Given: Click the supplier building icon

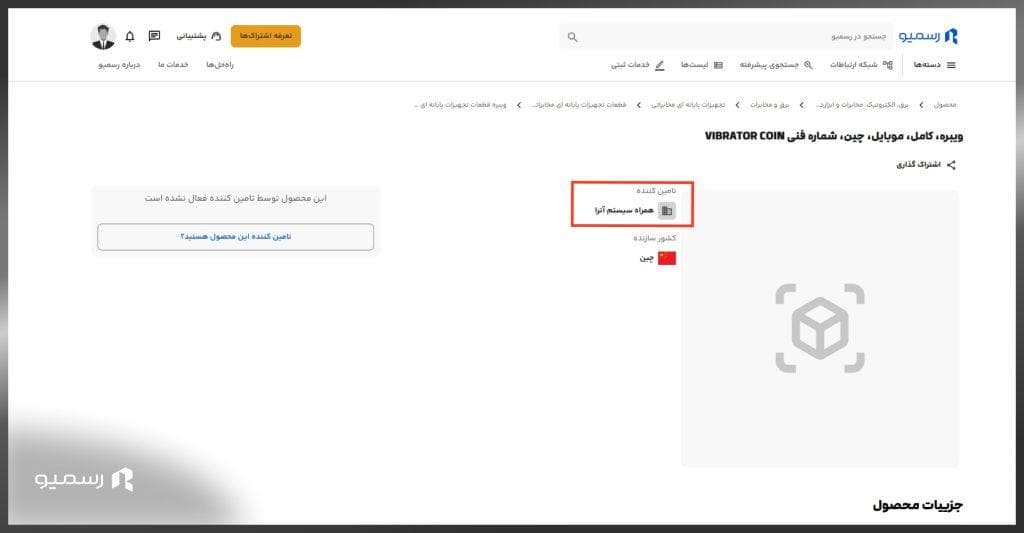Looking at the screenshot, I should coord(667,210).
